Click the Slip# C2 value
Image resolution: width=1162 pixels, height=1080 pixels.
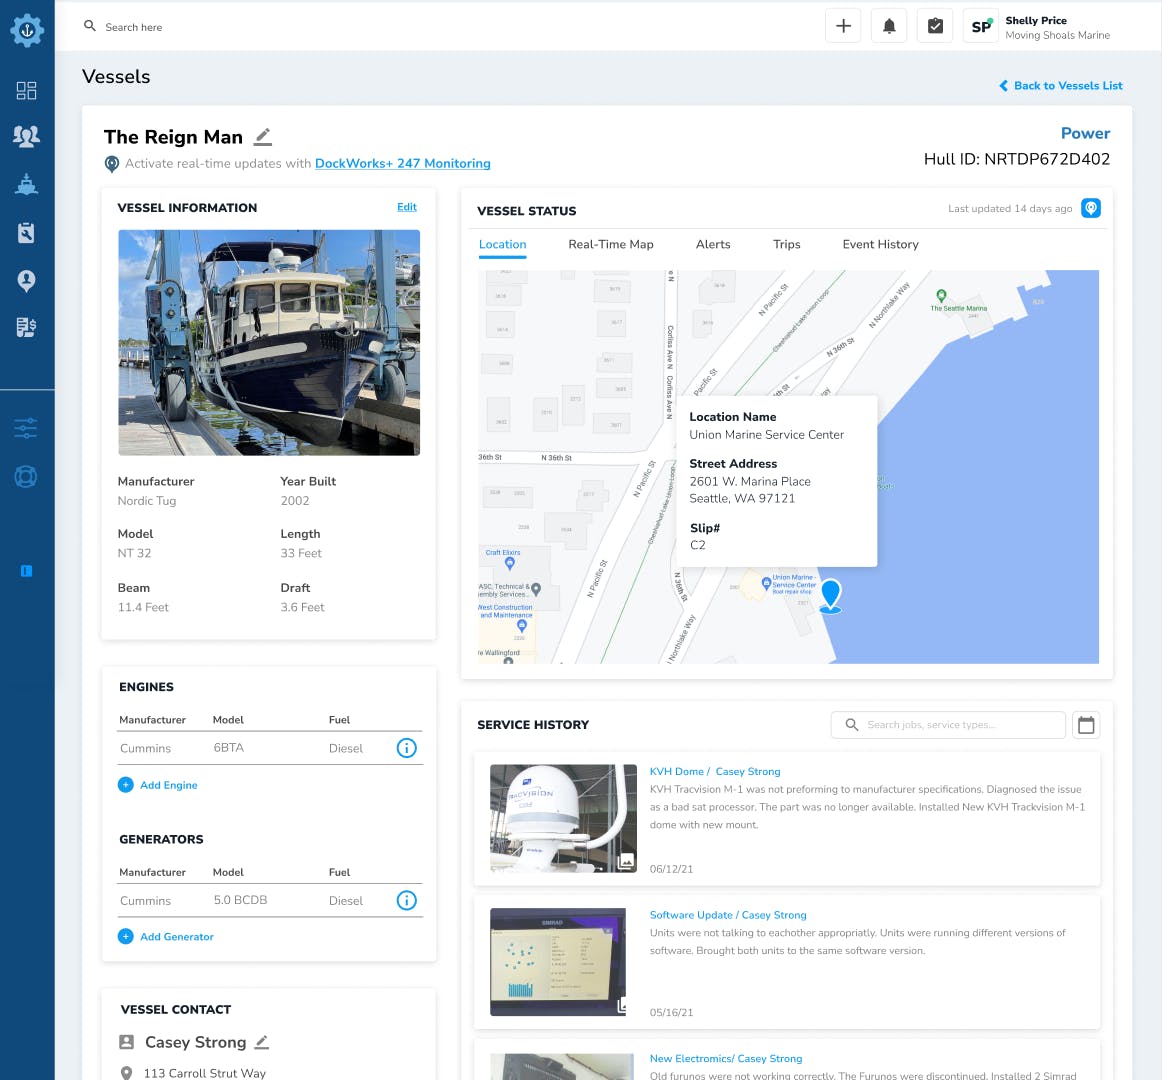click(x=697, y=546)
